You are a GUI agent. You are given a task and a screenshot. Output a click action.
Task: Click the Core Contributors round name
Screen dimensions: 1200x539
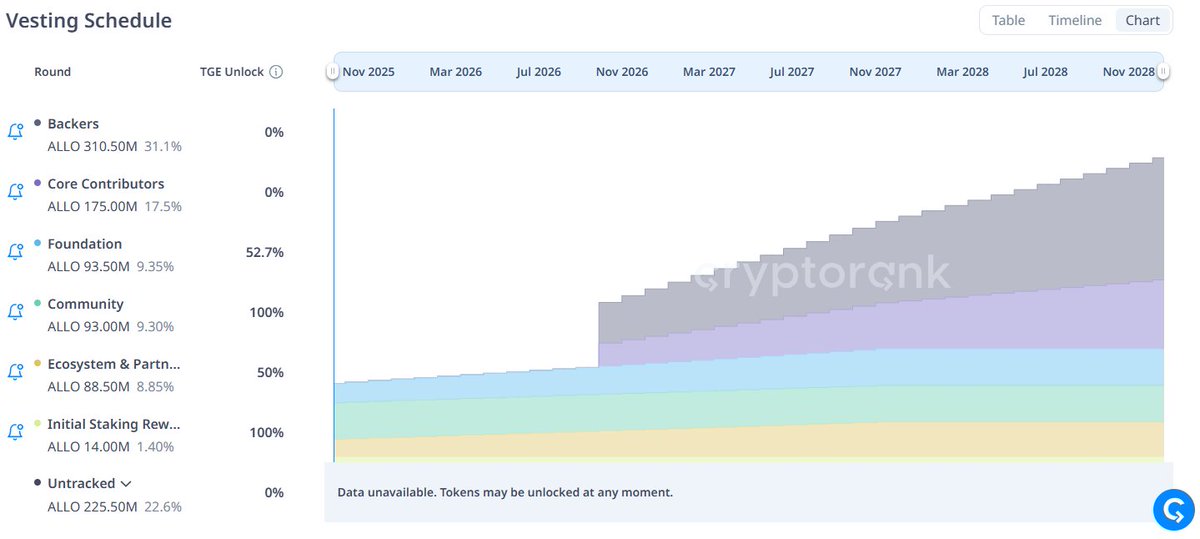click(106, 184)
